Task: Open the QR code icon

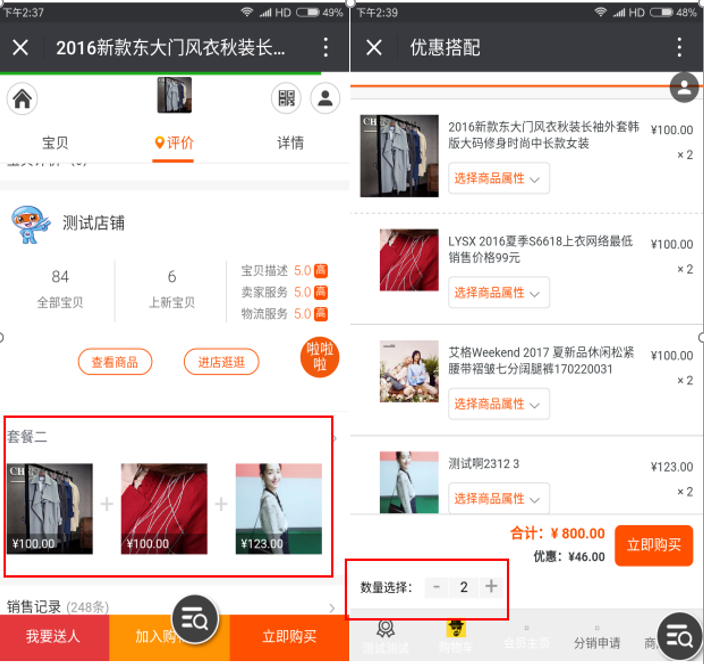Action: 287,98
